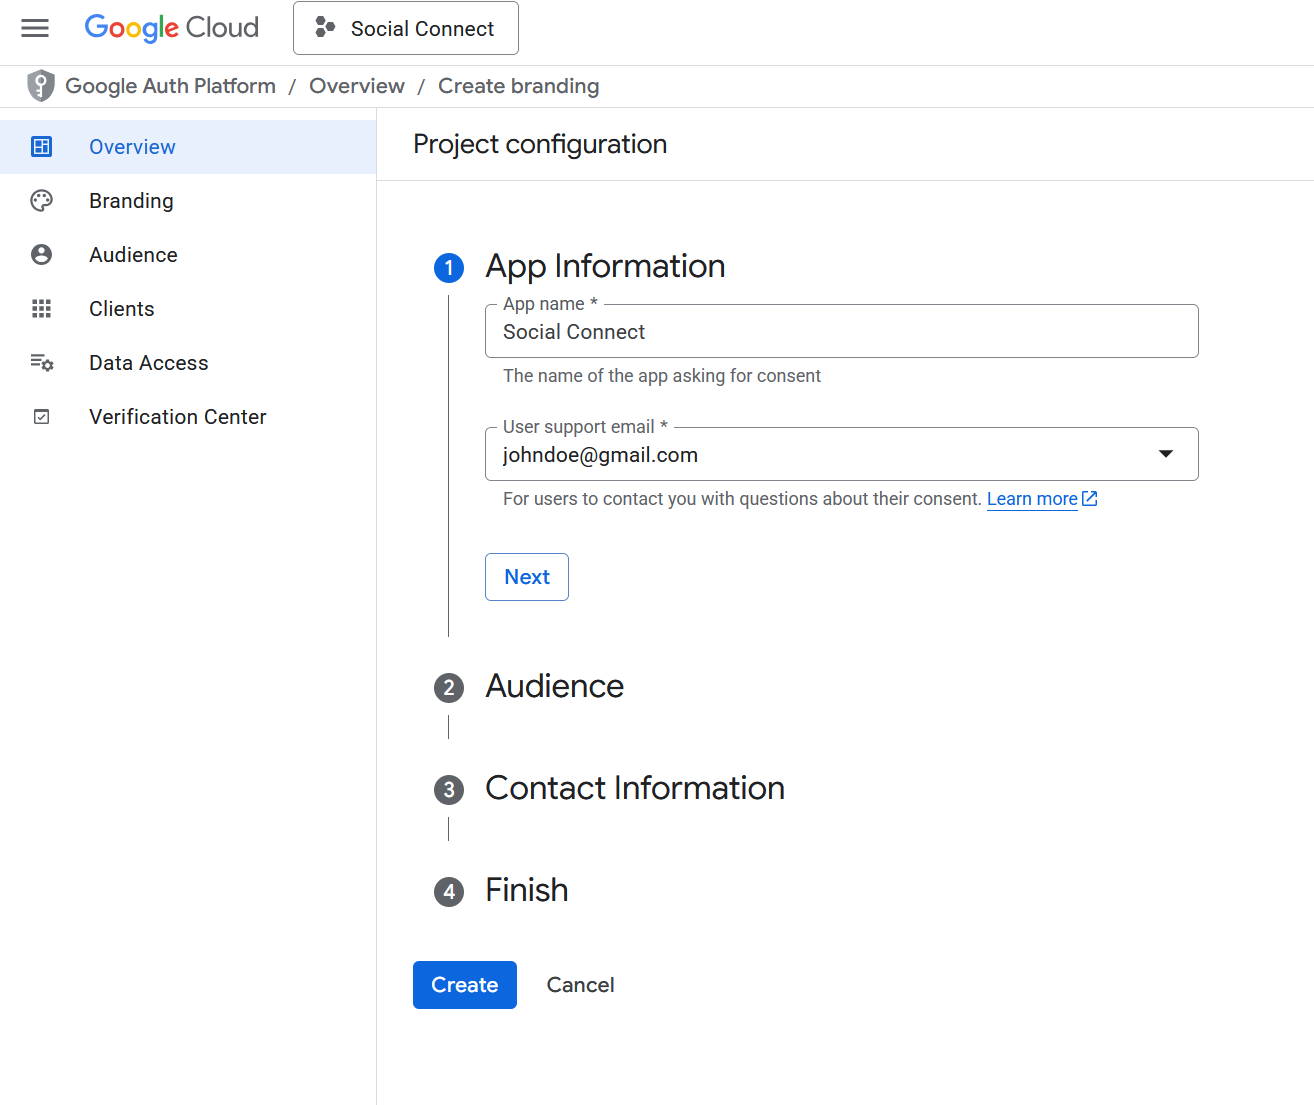Click the Google Auth Platform shield icon
The width and height of the screenshot is (1314, 1105).
click(41, 86)
